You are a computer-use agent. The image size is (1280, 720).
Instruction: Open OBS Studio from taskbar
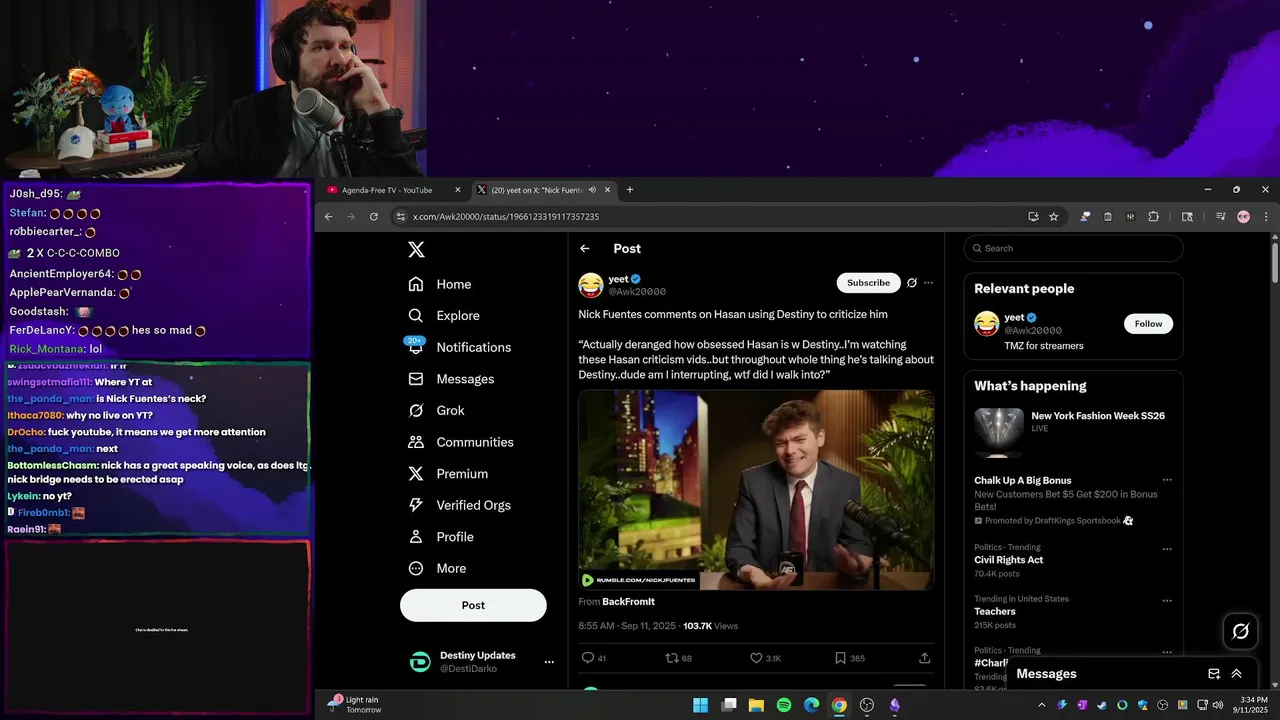pyautogui.click(x=867, y=705)
